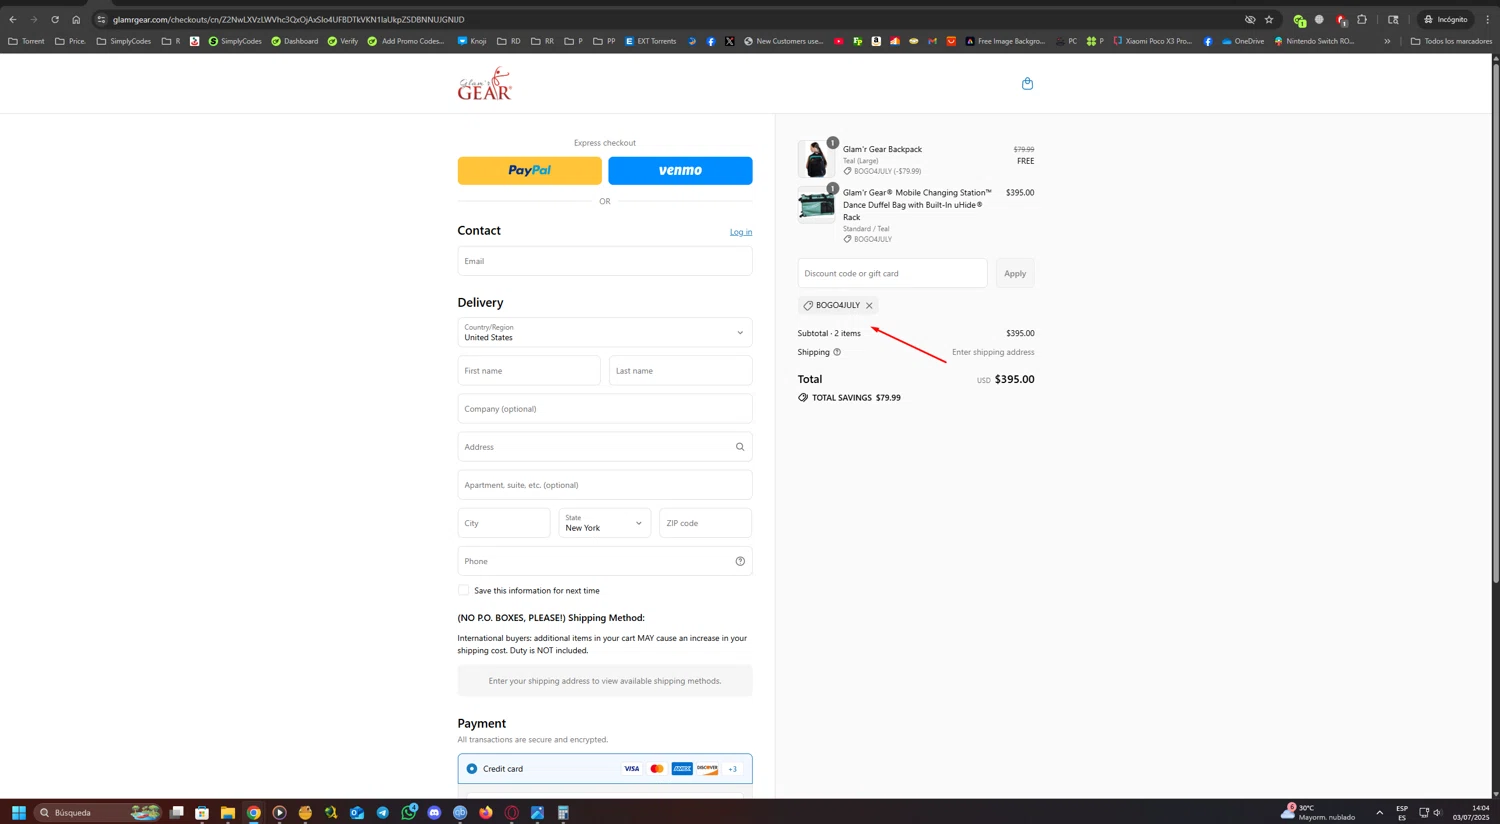Image resolution: width=1500 pixels, height=824 pixels.
Task: Click the Dance Duffel Bag thumbnail
Action: (816, 204)
